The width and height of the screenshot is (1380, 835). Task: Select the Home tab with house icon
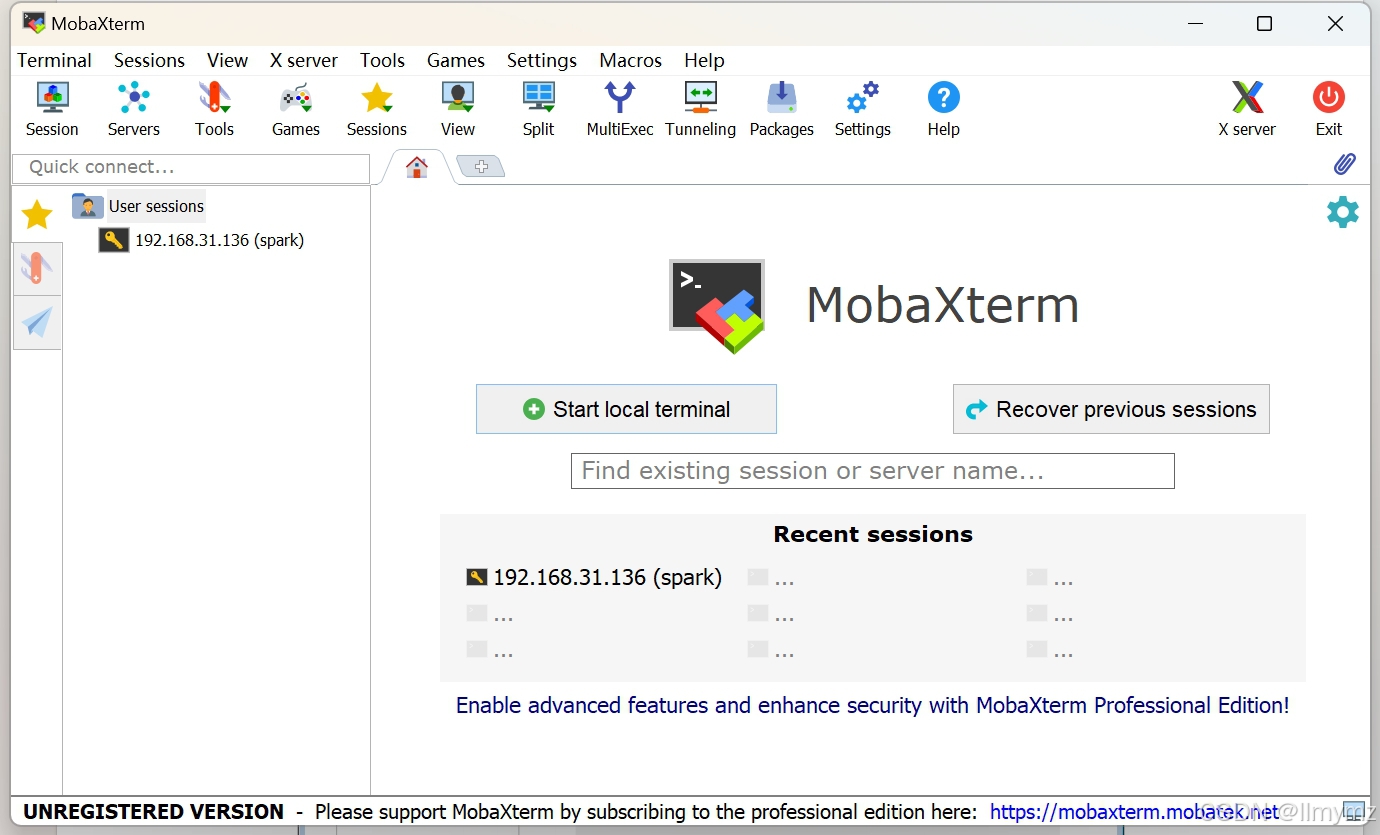tap(417, 167)
